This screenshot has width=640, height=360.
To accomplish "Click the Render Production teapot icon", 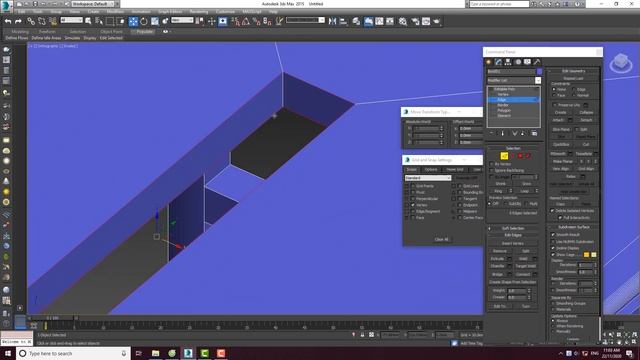I will (437, 21).
